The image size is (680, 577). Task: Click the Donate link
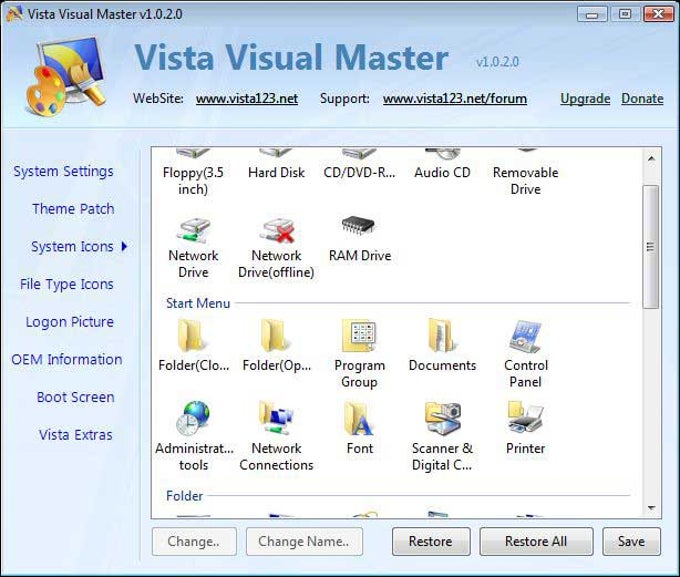(x=642, y=99)
